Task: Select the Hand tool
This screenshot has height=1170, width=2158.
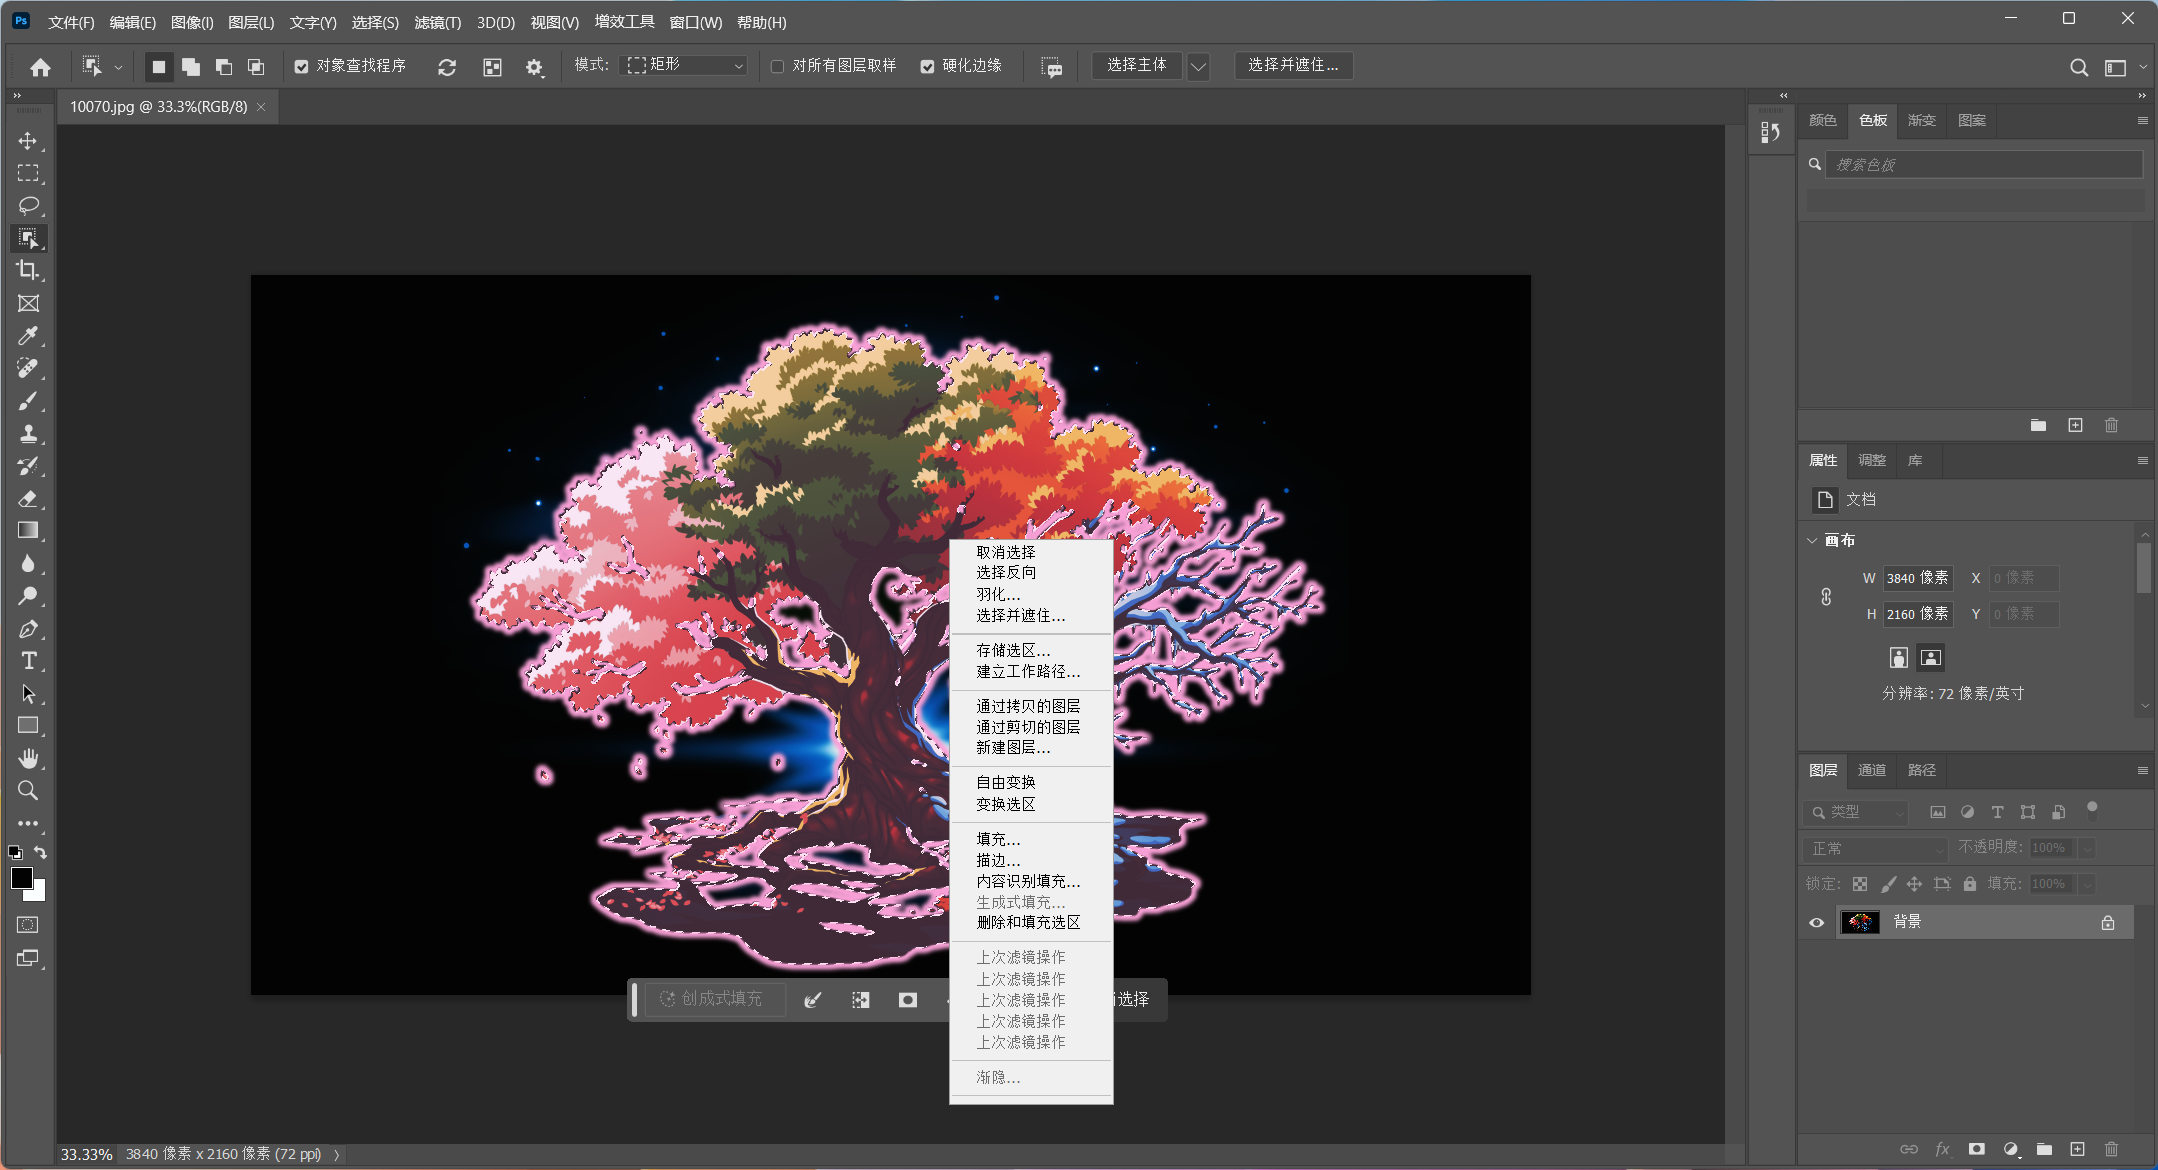Action: 28,758
